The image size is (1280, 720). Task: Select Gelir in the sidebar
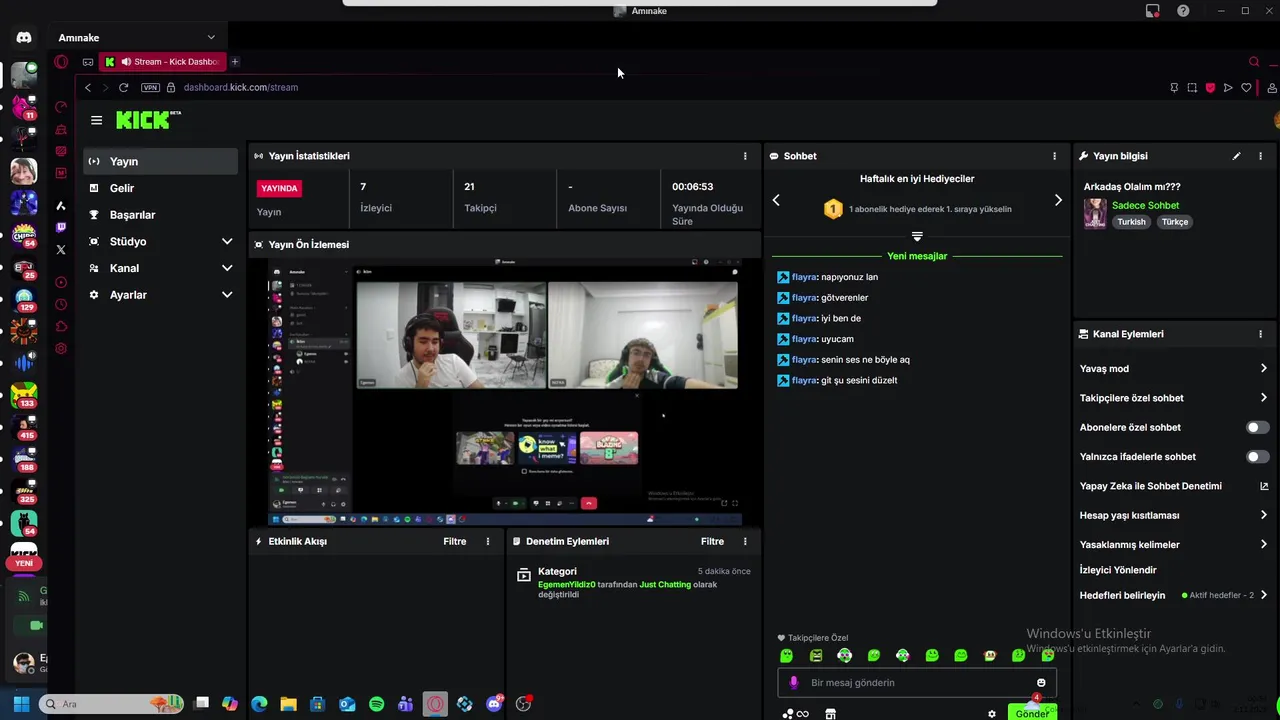pos(161,188)
